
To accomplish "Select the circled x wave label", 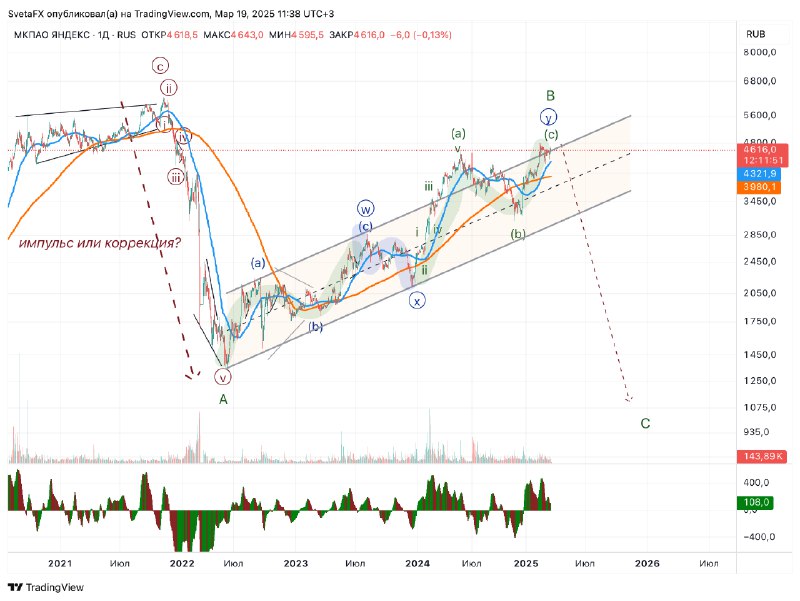I will 417,301.
